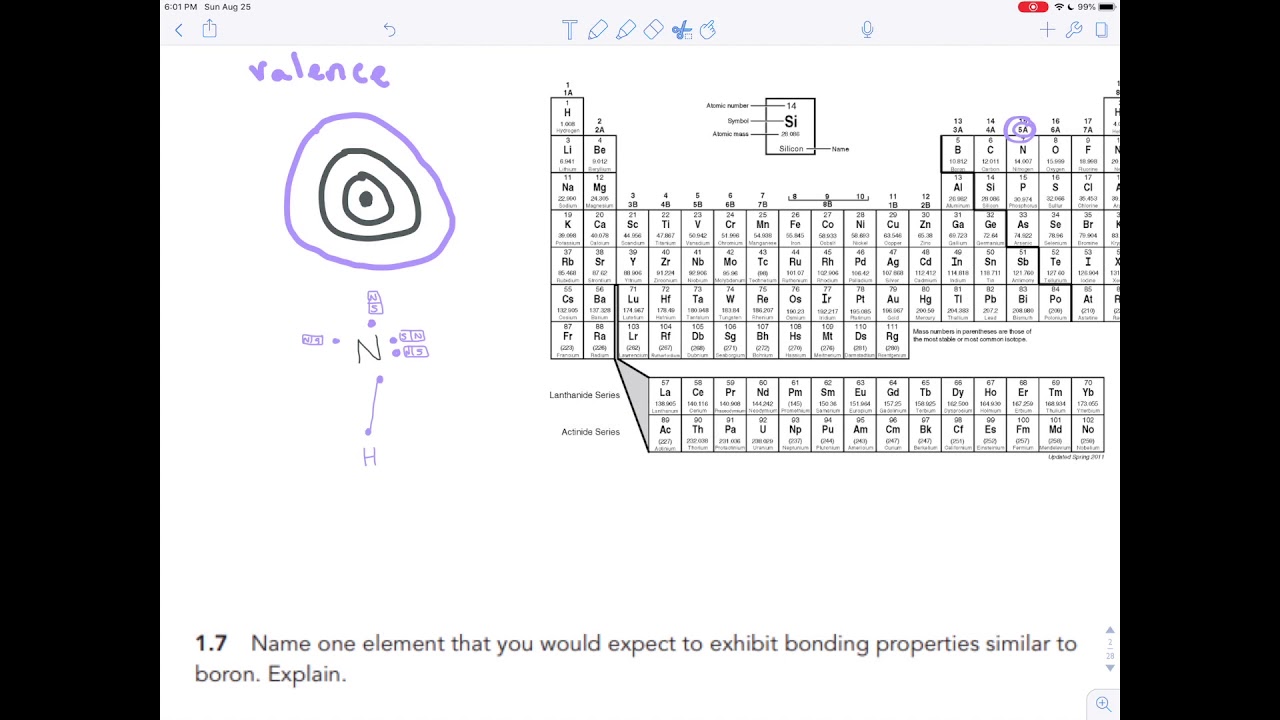Tap the 6:01 PM clock

[181, 7]
